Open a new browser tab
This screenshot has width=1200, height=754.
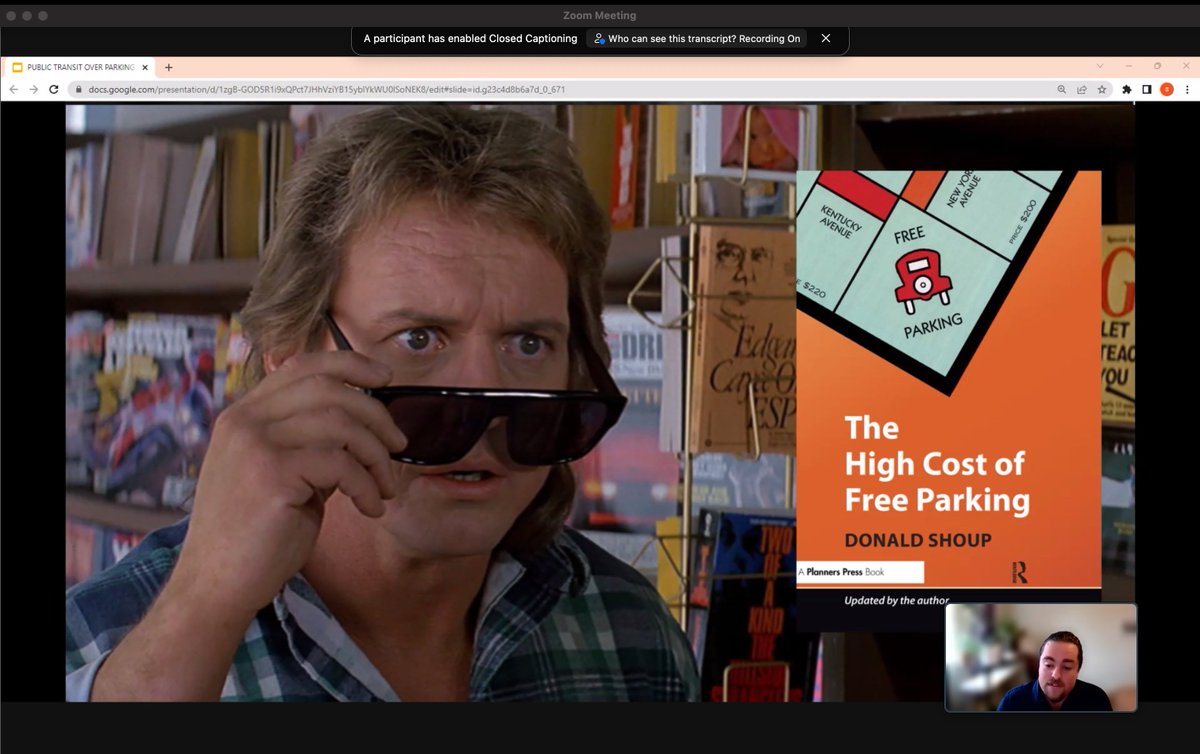(169, 67)
